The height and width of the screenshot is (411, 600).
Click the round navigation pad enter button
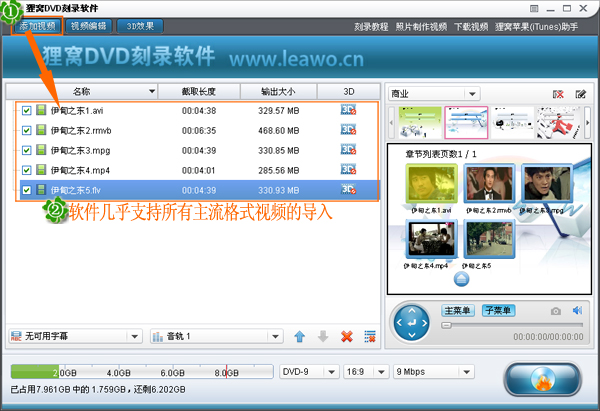(x=412, y=323)
